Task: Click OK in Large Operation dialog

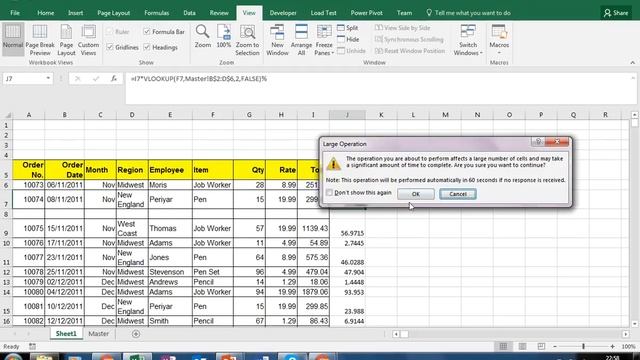Action: (x=416, y=194)
